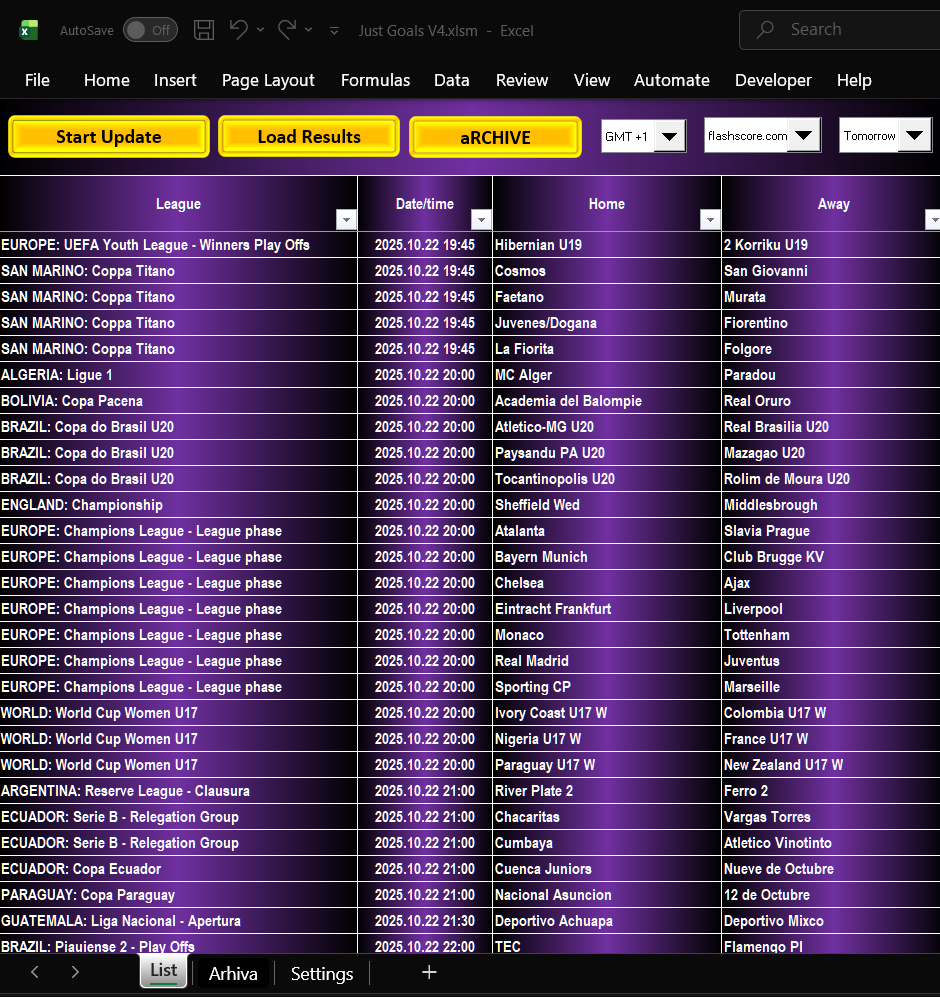Open the Customize Quick Access Toolbar arrow

click(x=334, y=31)
